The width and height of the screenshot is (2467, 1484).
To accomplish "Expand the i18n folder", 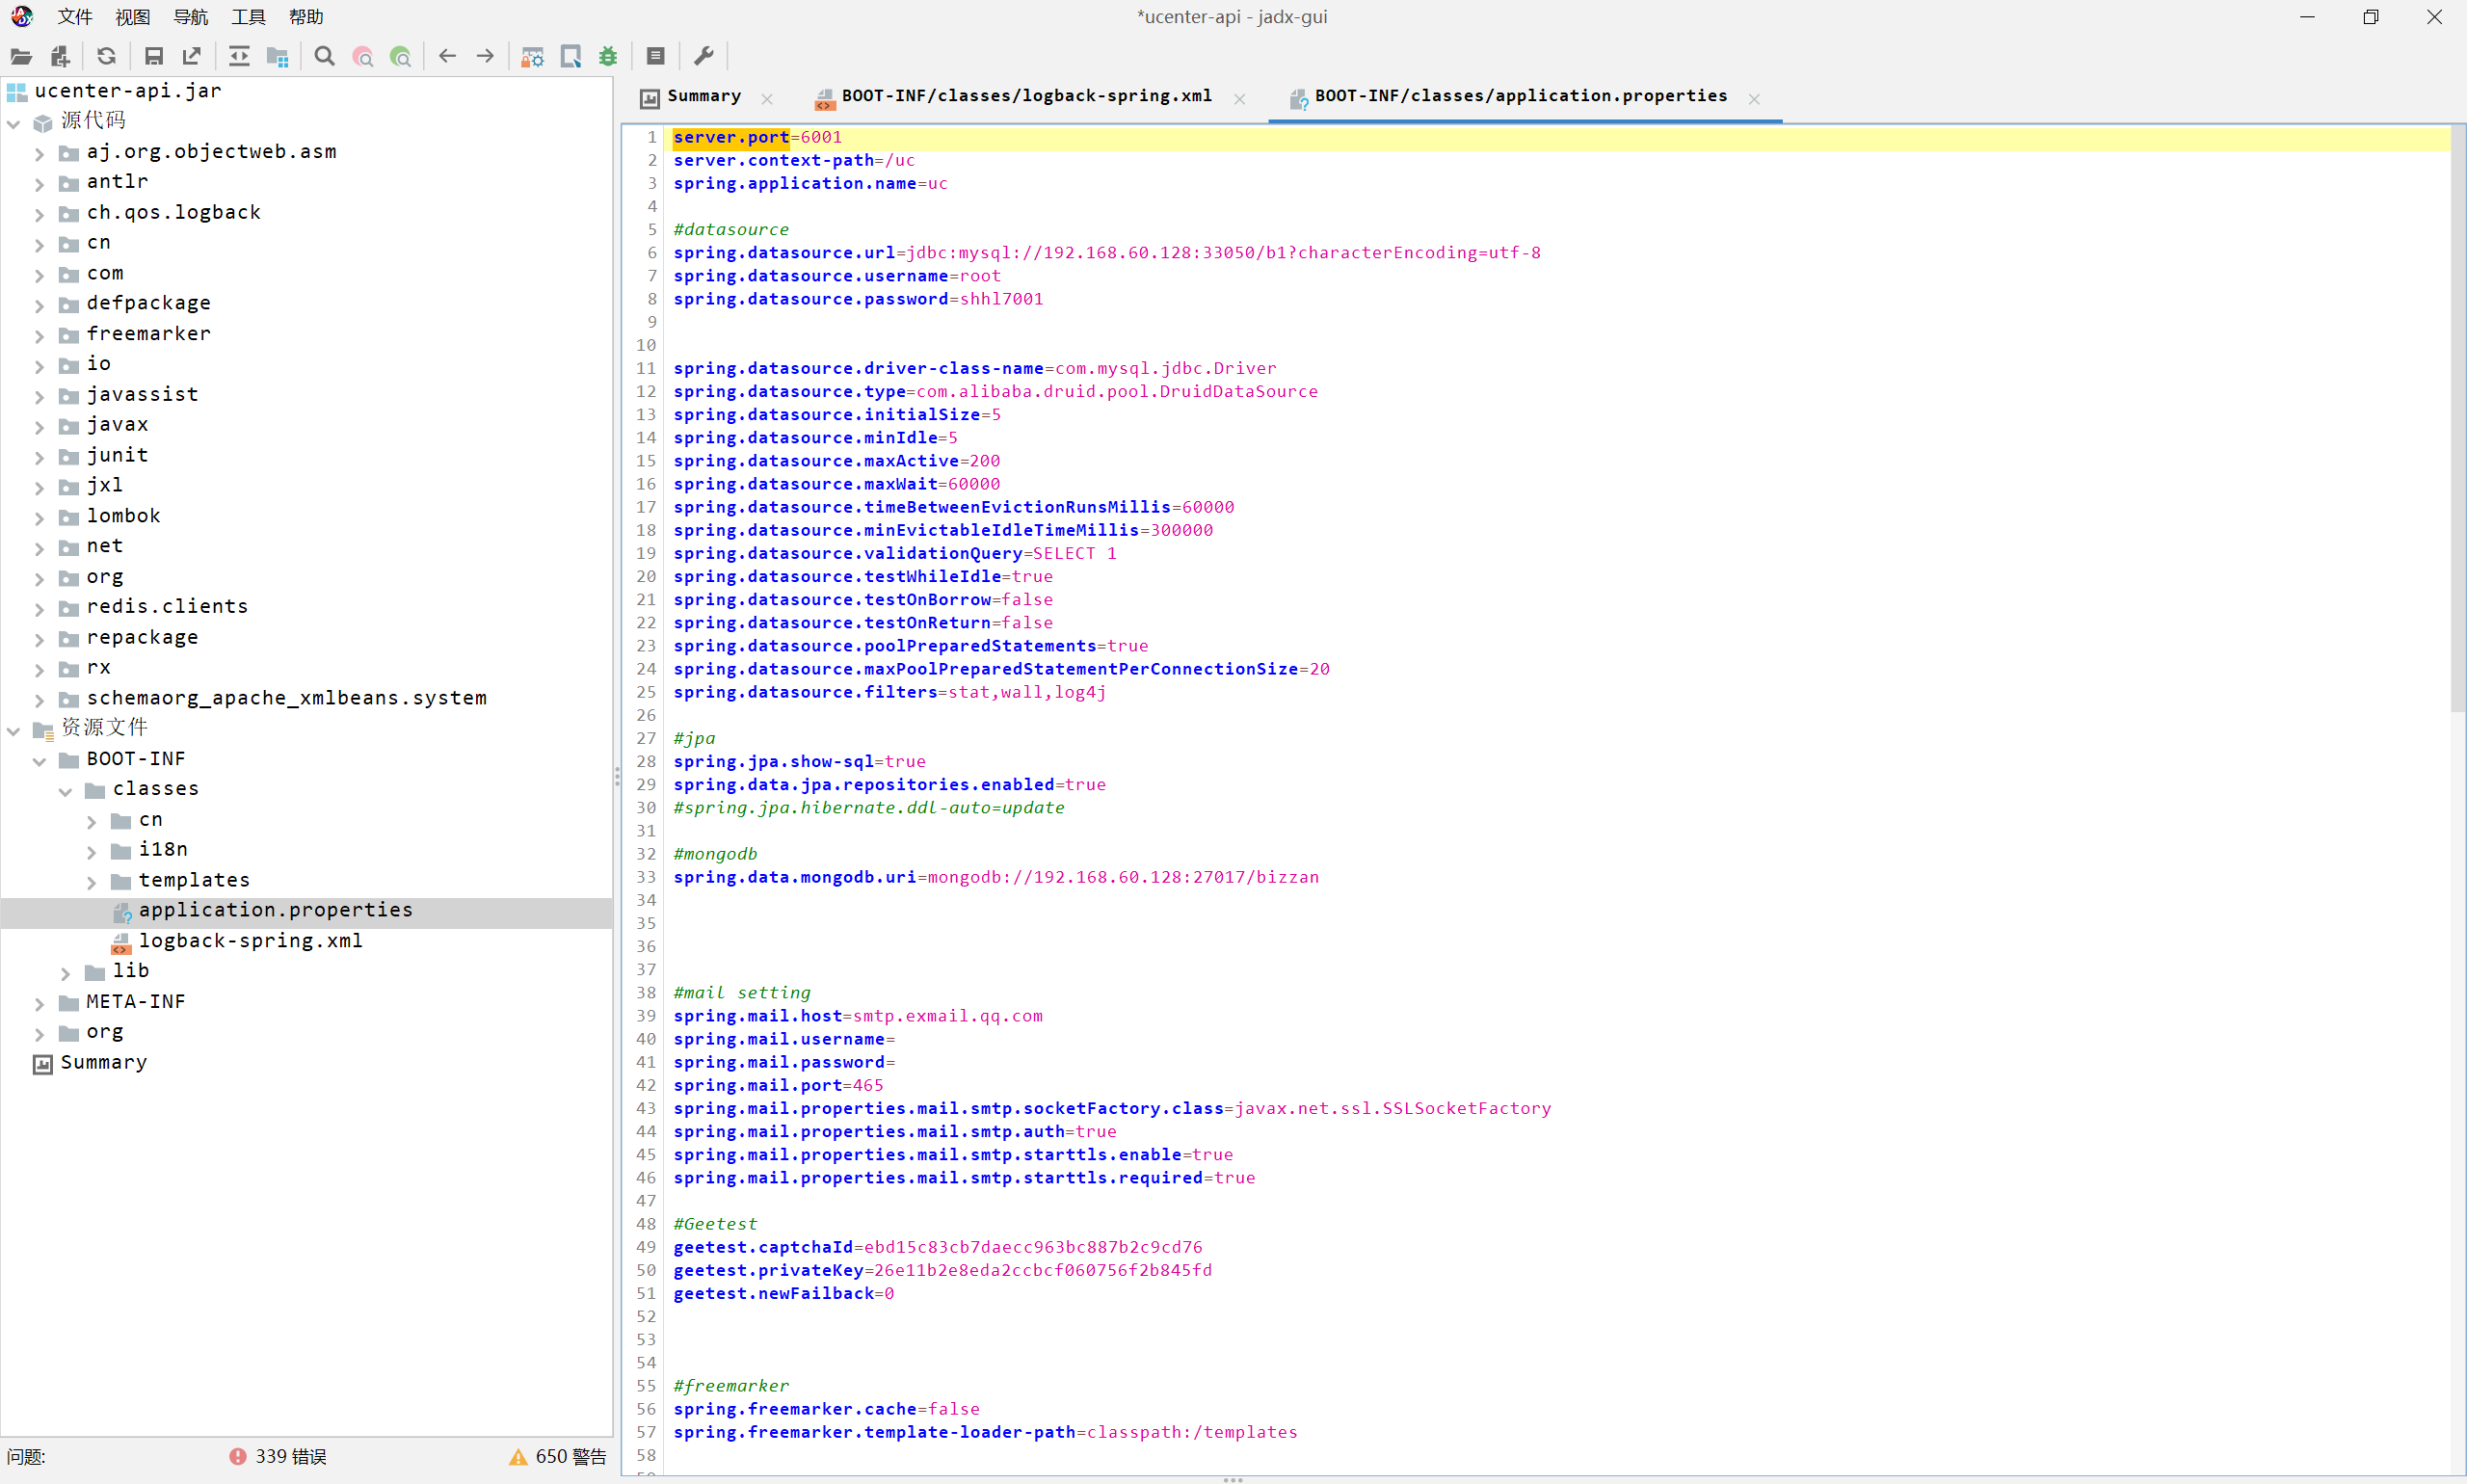I will point(92,852).
